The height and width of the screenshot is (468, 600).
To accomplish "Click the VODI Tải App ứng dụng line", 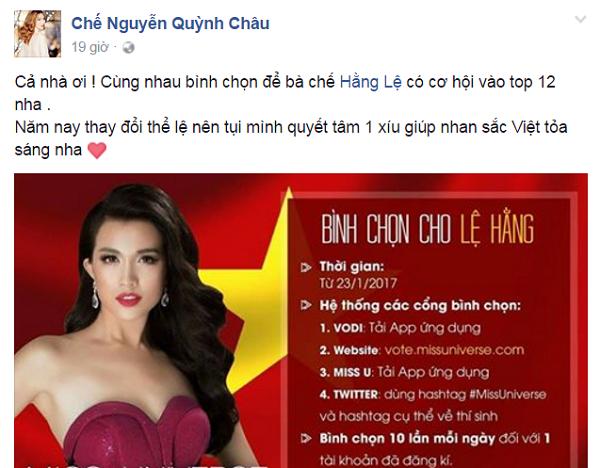I will tap(400, 328).
